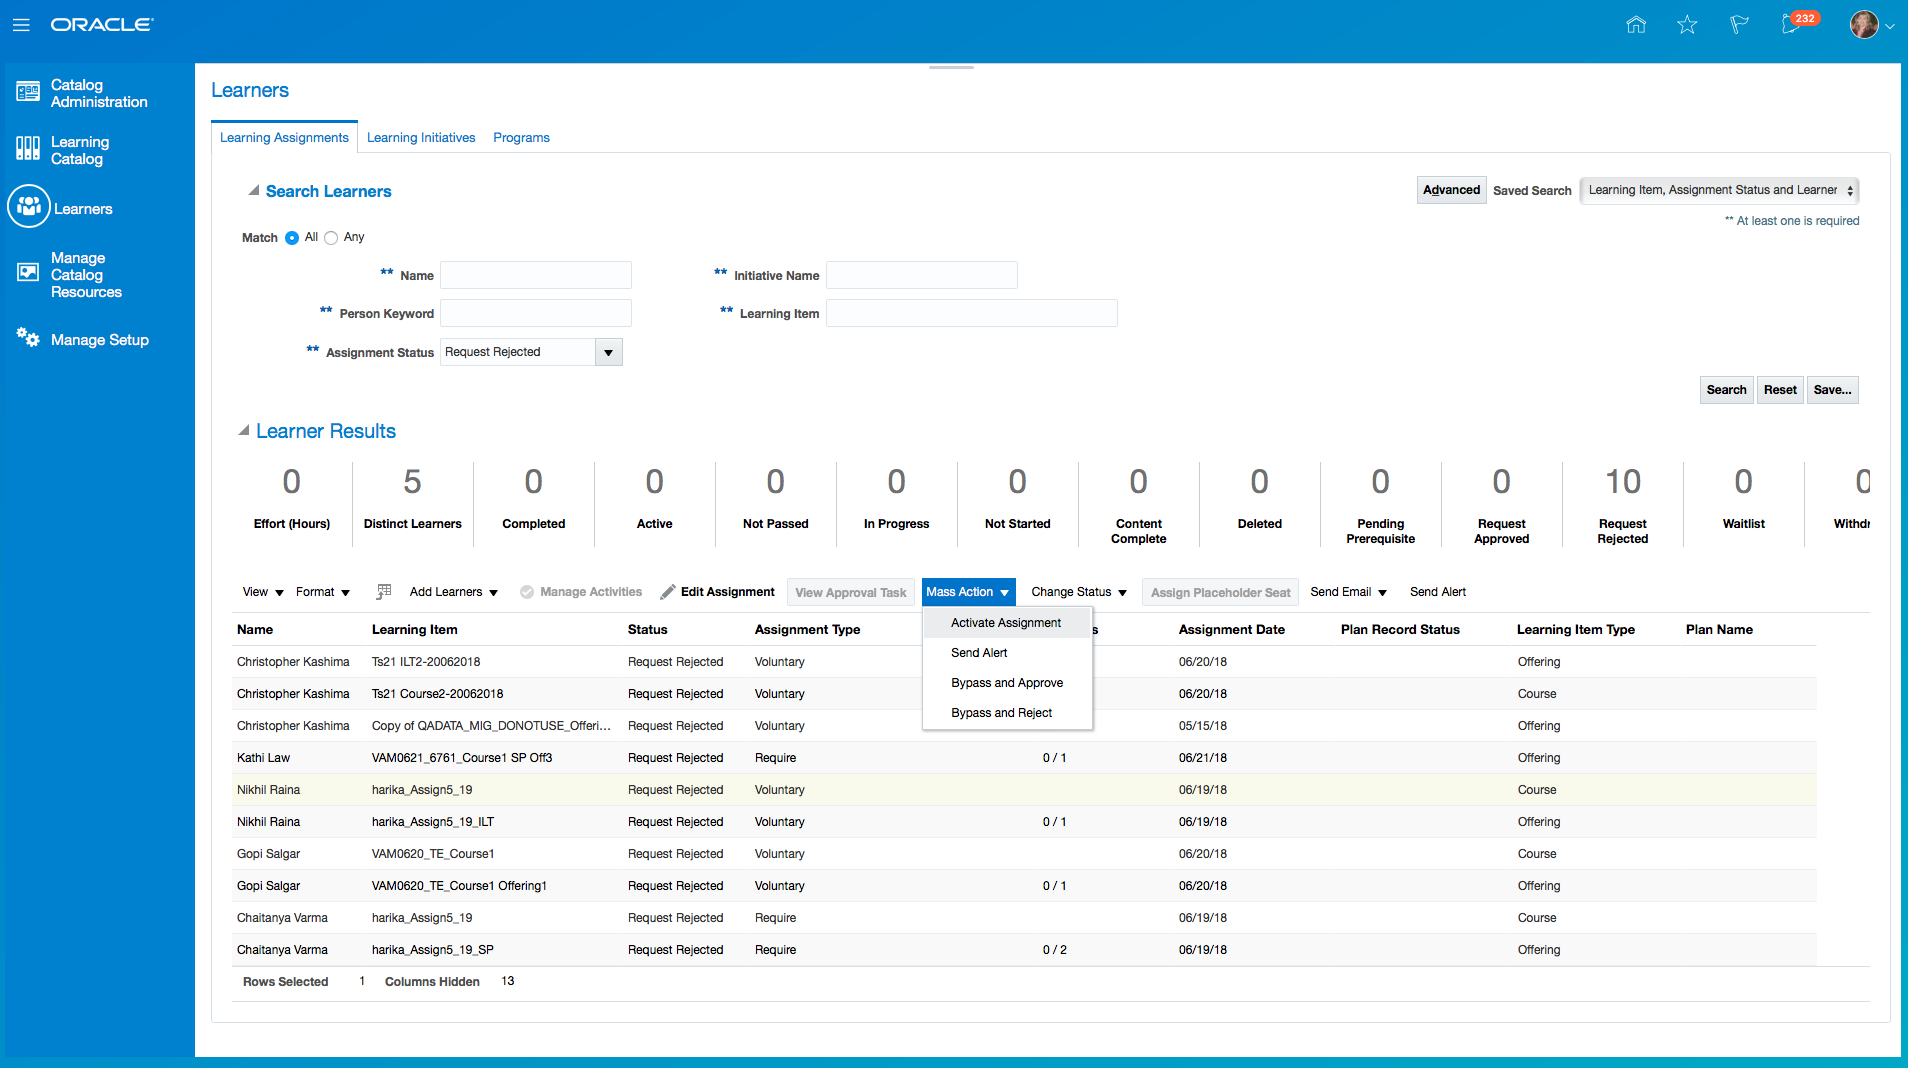The height and width of the screenshot is (1068, 1908).
Task: Open Favorites star icon
Action: coord(1687,25)
